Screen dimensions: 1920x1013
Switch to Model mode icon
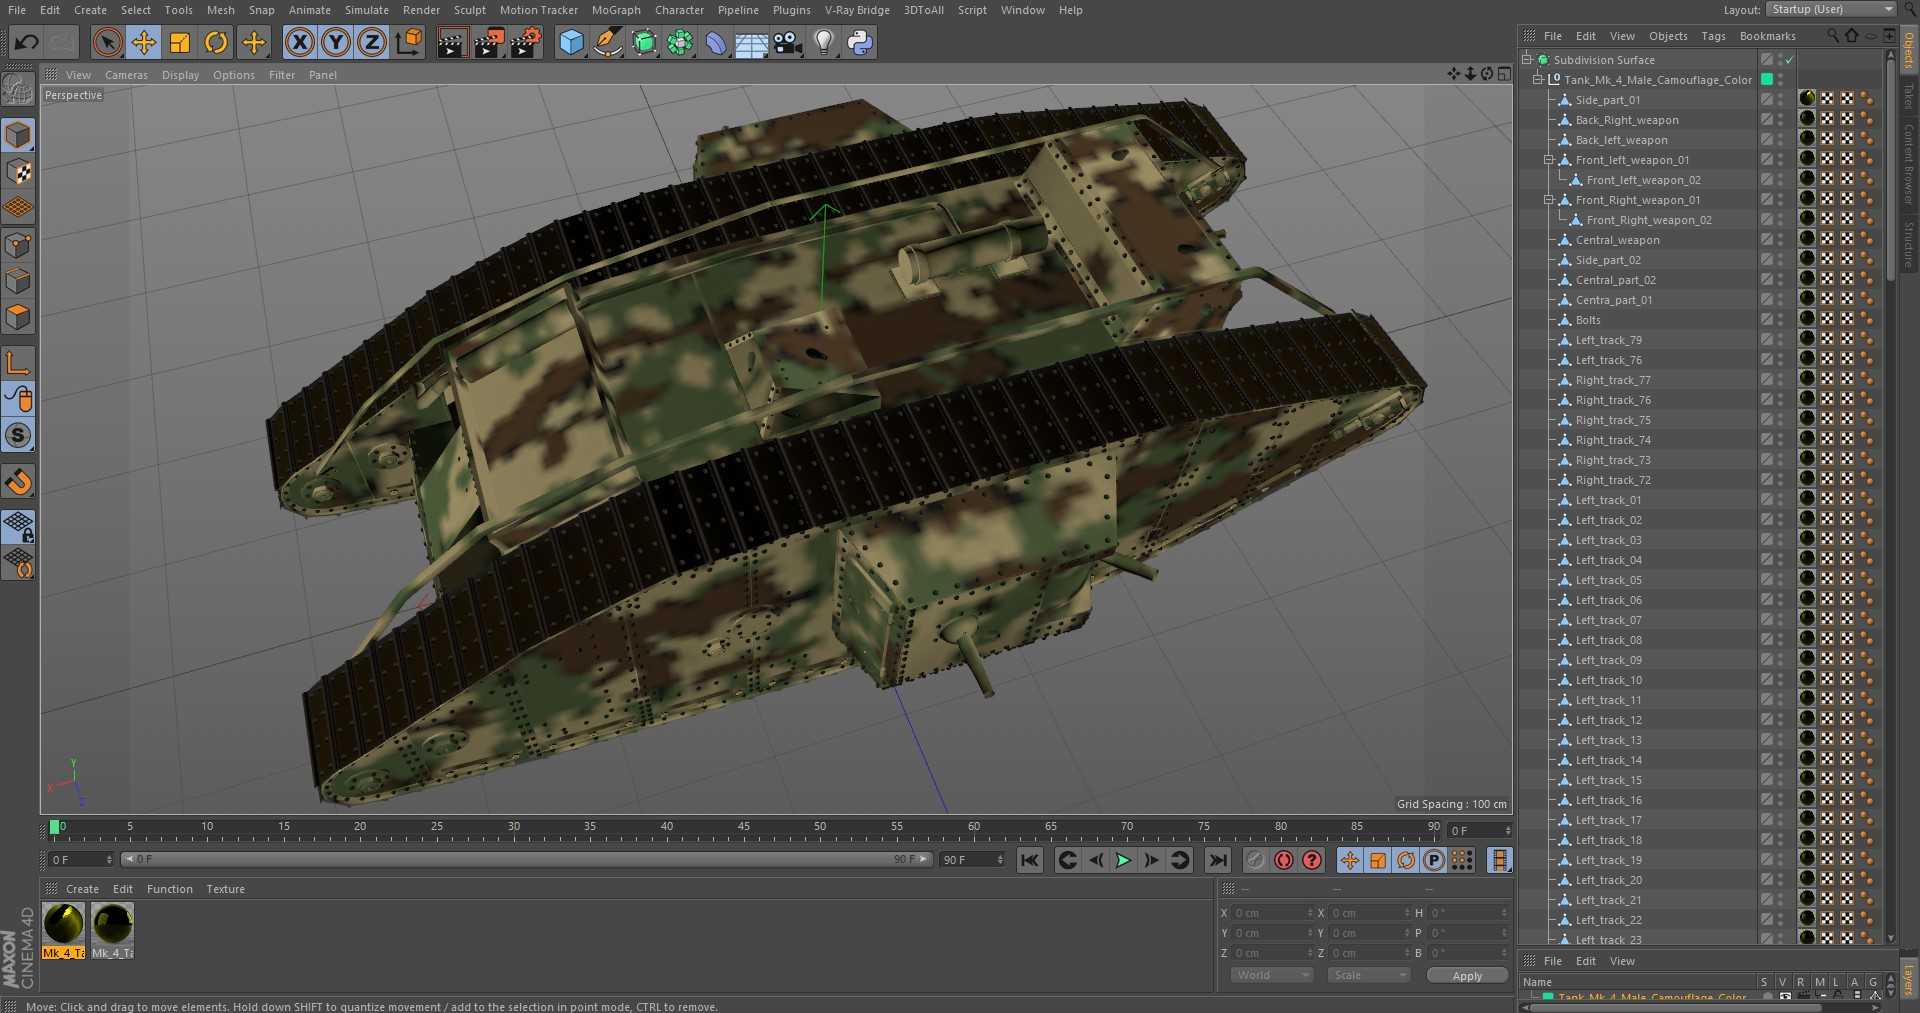pos(18,134)
